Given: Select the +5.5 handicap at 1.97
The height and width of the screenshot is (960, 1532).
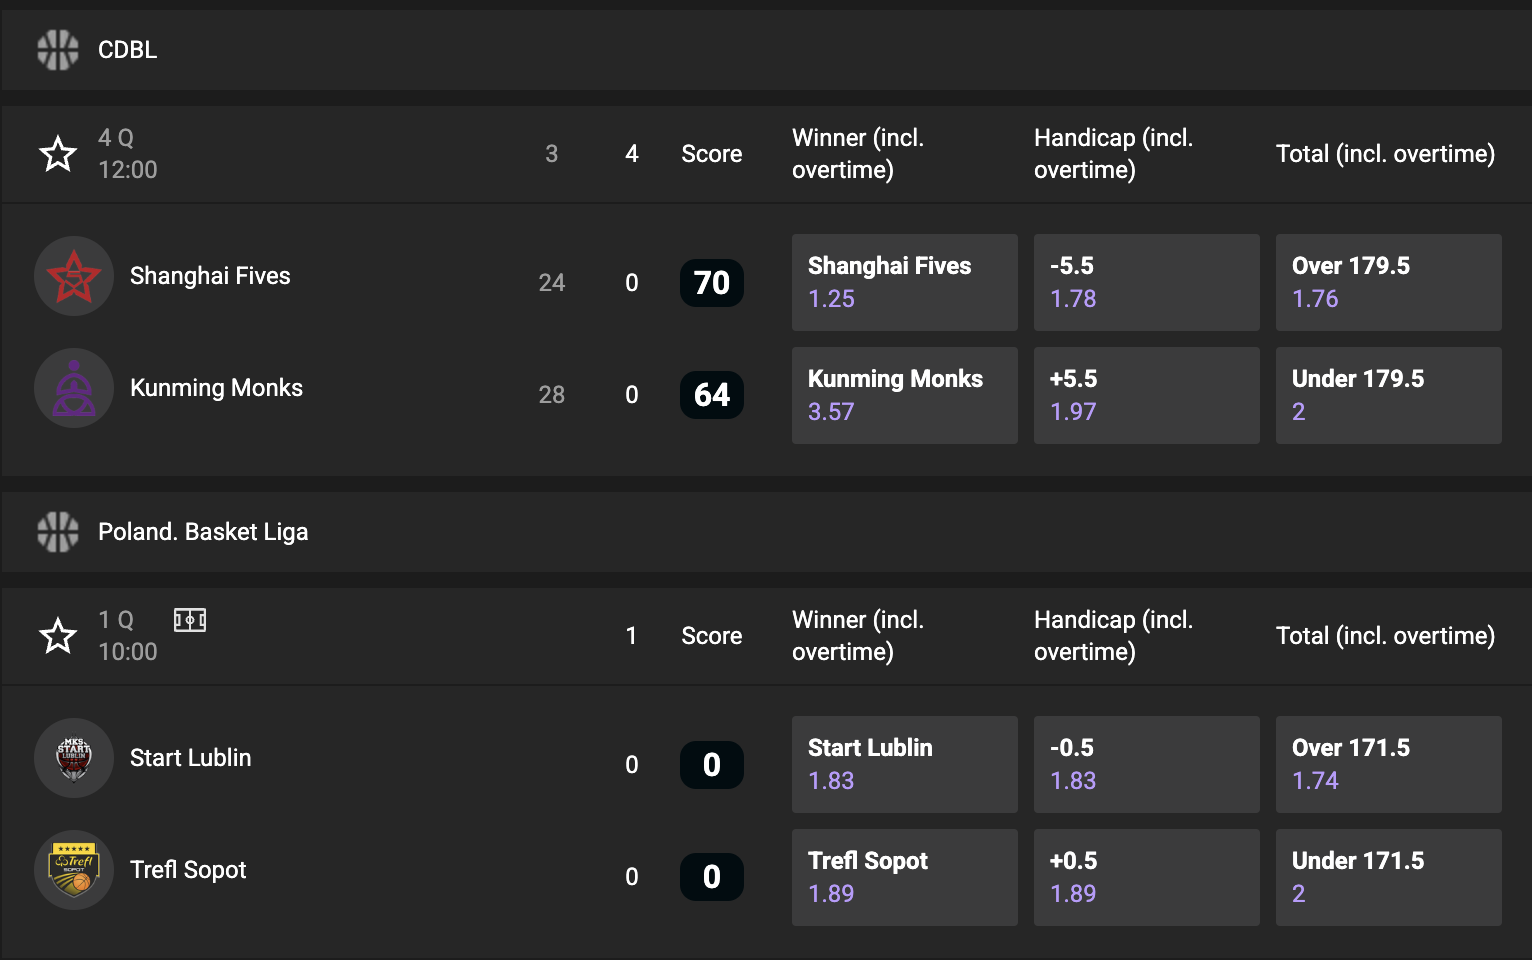Looking at the screenshot, I should click(1146, 396).
